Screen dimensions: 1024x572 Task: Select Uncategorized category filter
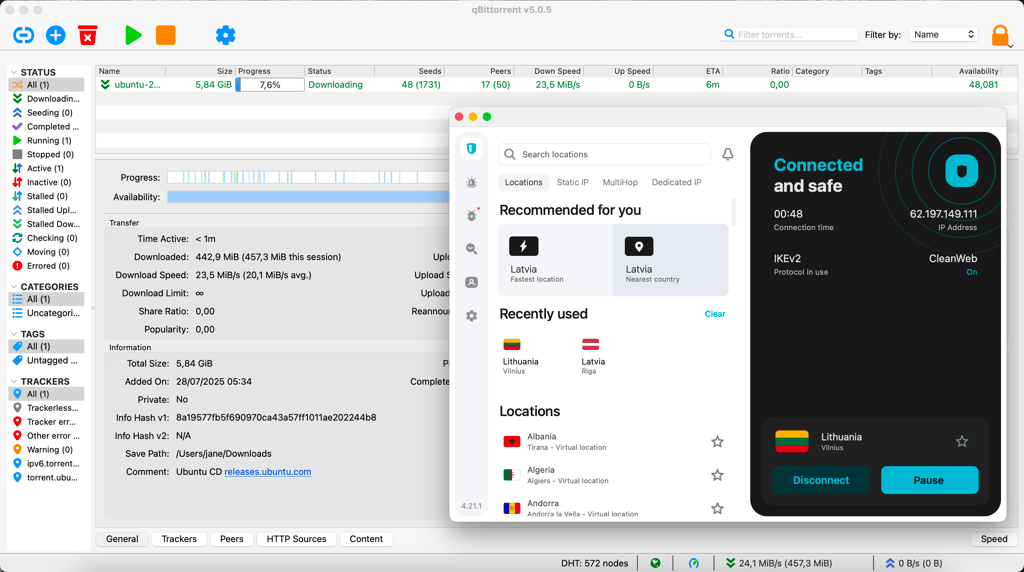pos(46,313)
